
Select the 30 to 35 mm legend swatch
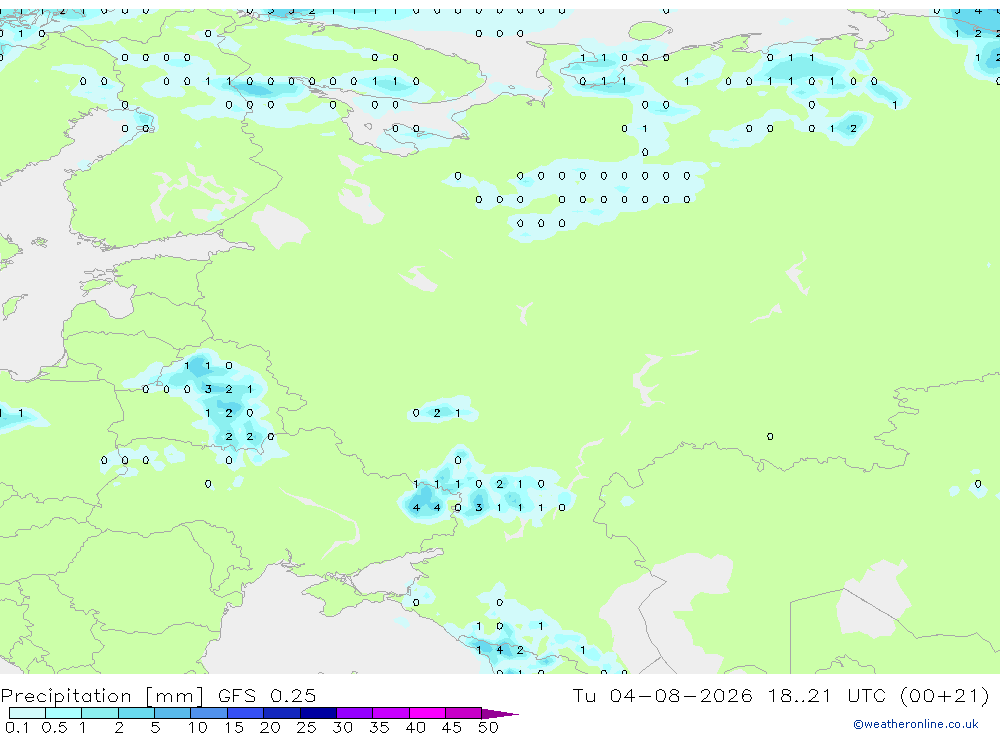pyautogui.click(x=355, y=713)
